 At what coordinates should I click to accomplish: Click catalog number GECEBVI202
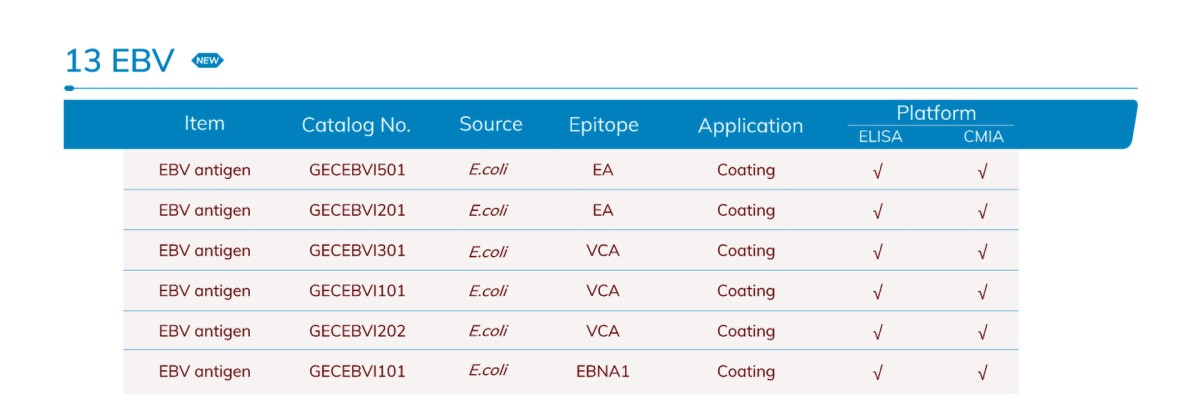357,331
